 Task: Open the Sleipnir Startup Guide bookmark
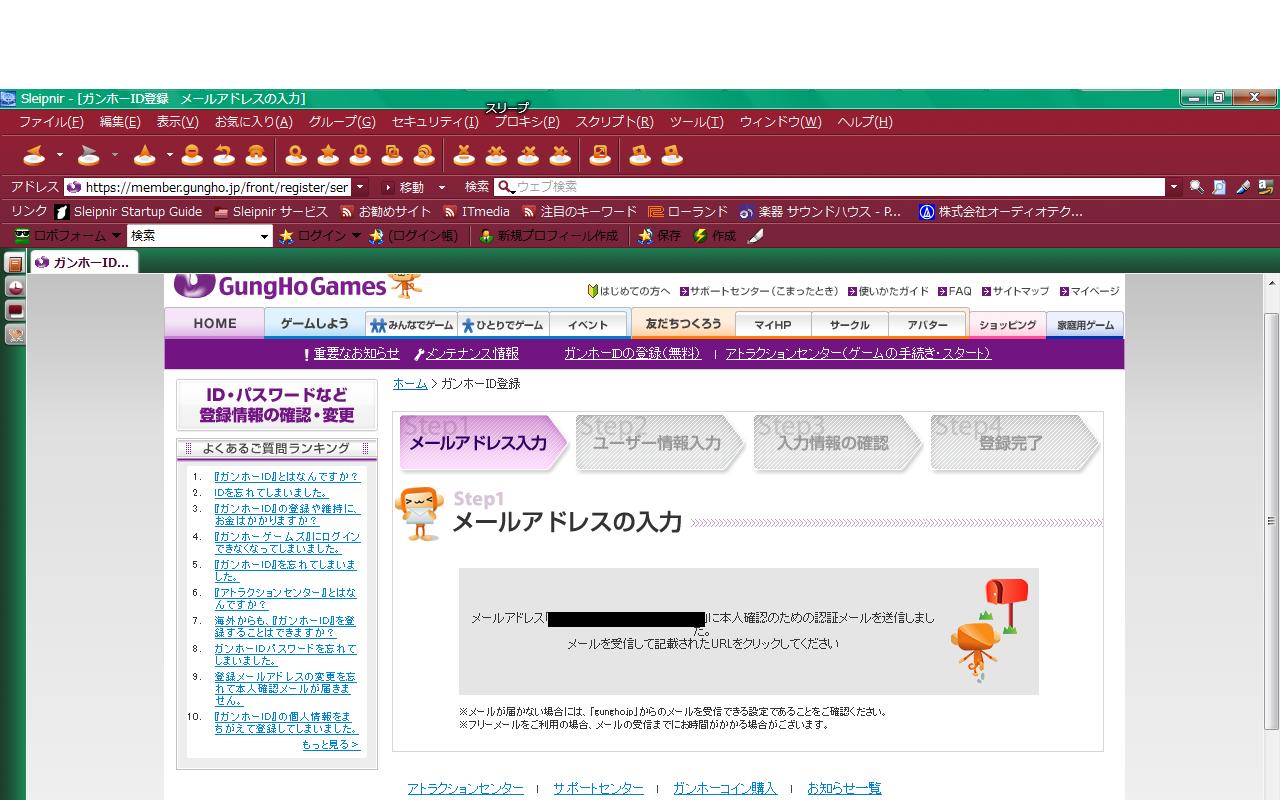click(128, 212)
